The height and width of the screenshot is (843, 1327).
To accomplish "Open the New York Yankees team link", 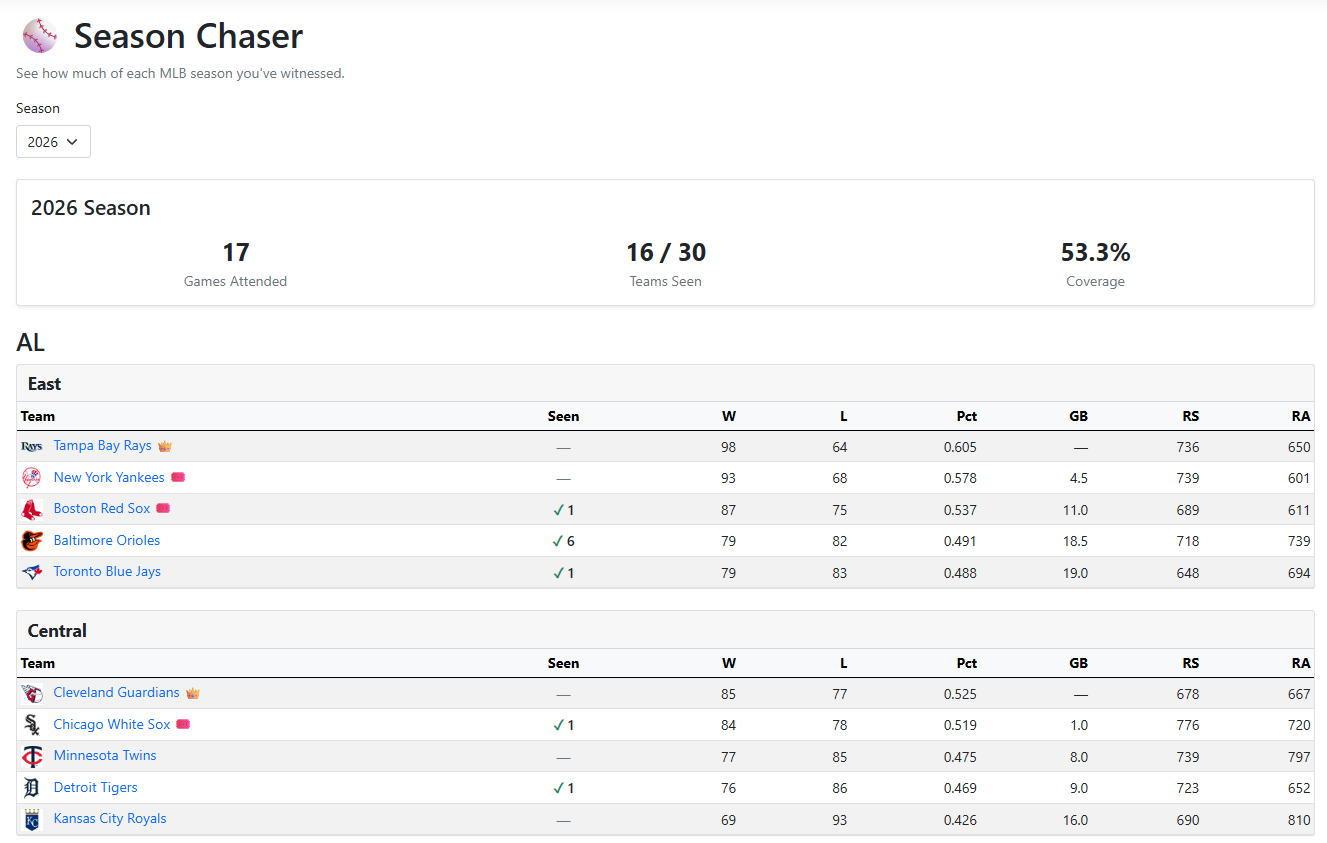I will pos(109,477).
